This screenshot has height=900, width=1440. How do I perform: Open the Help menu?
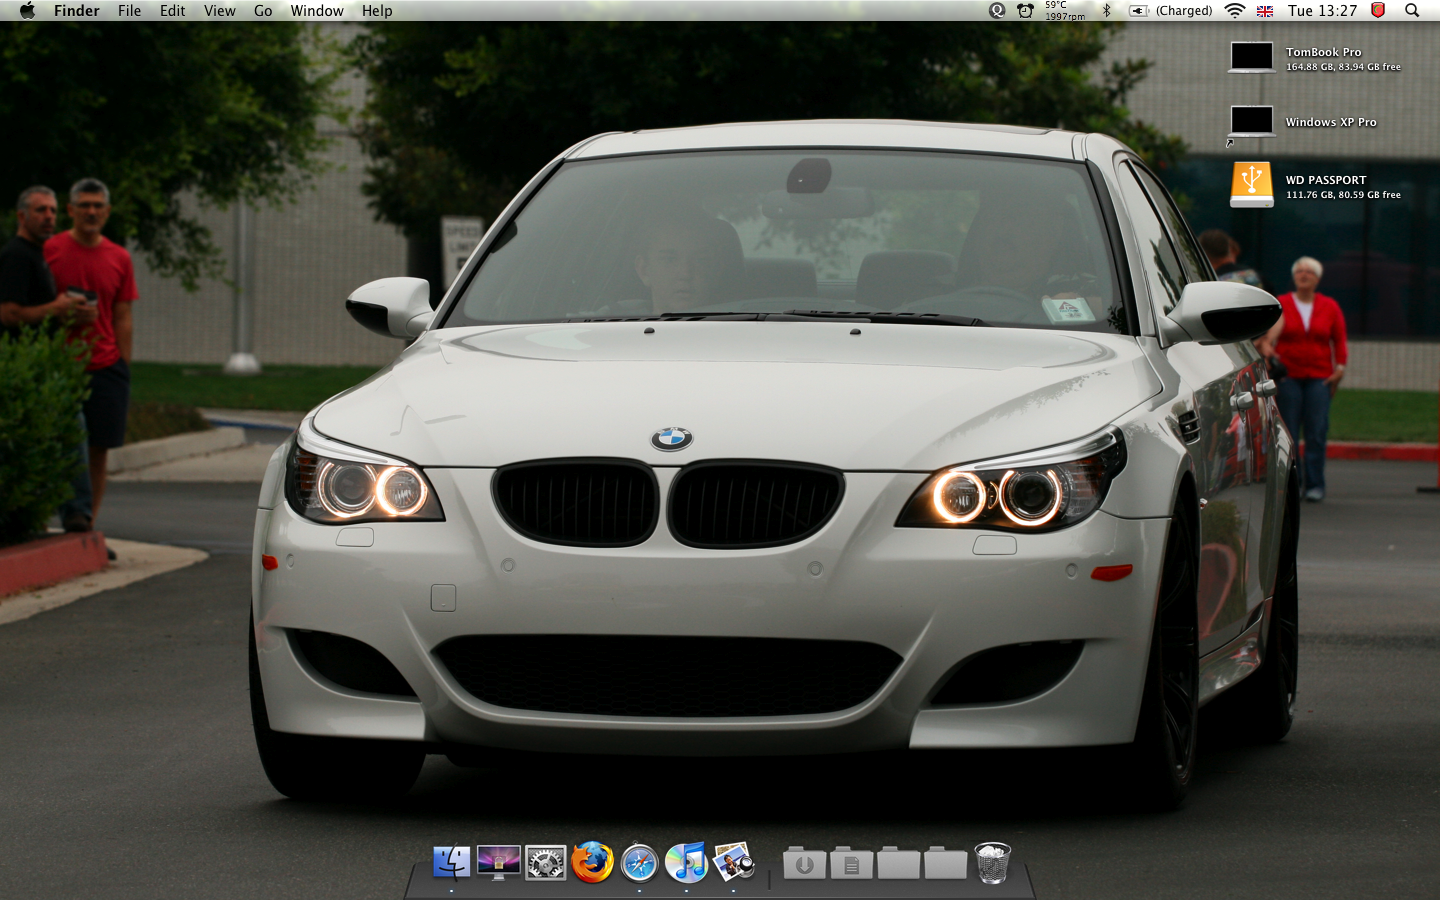377,10
